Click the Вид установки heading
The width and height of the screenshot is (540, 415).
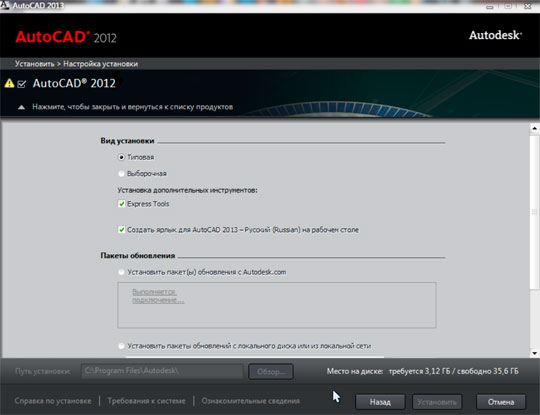tap(127, 141)
